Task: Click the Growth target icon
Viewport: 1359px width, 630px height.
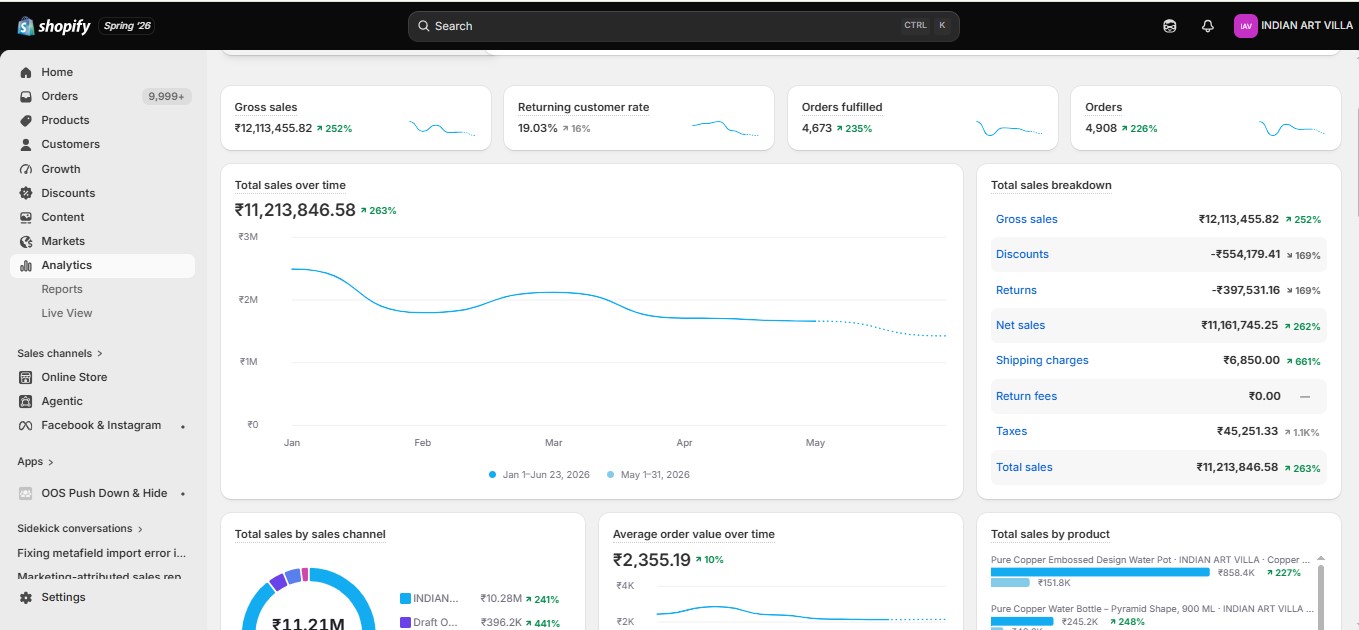Action: point(26,169)
